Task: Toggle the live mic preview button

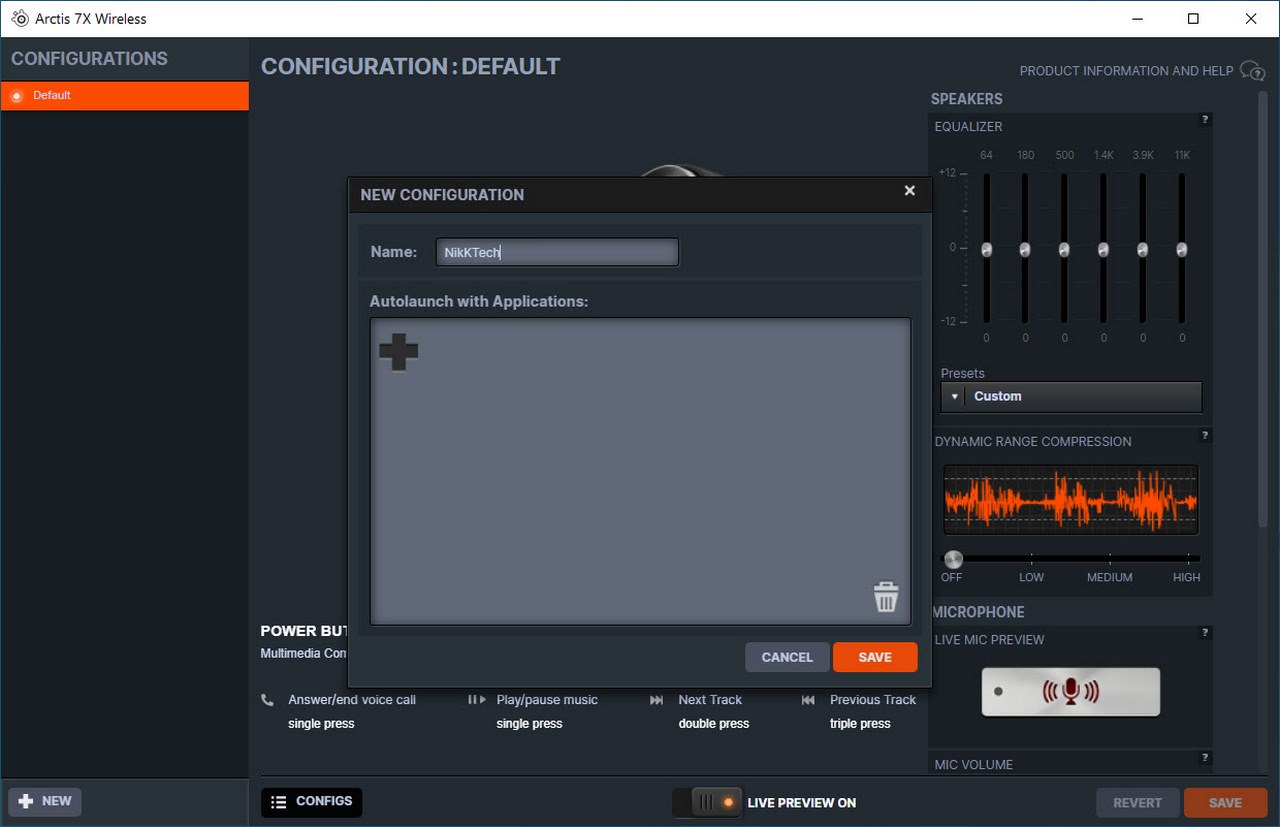Action: pyautogui.click(x=1070, y=691)
